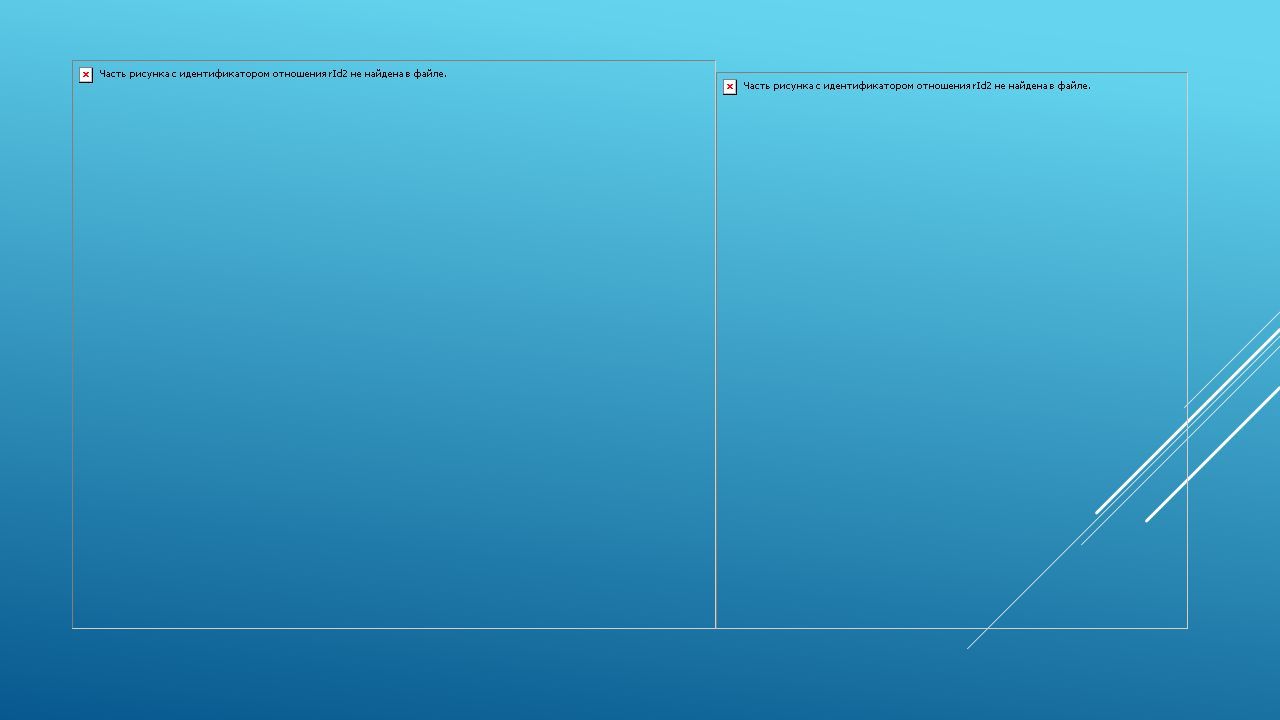Select the left placeholder's missing image error text
Viewport: 1280px width, 720px height.
[x=273, y=74]
